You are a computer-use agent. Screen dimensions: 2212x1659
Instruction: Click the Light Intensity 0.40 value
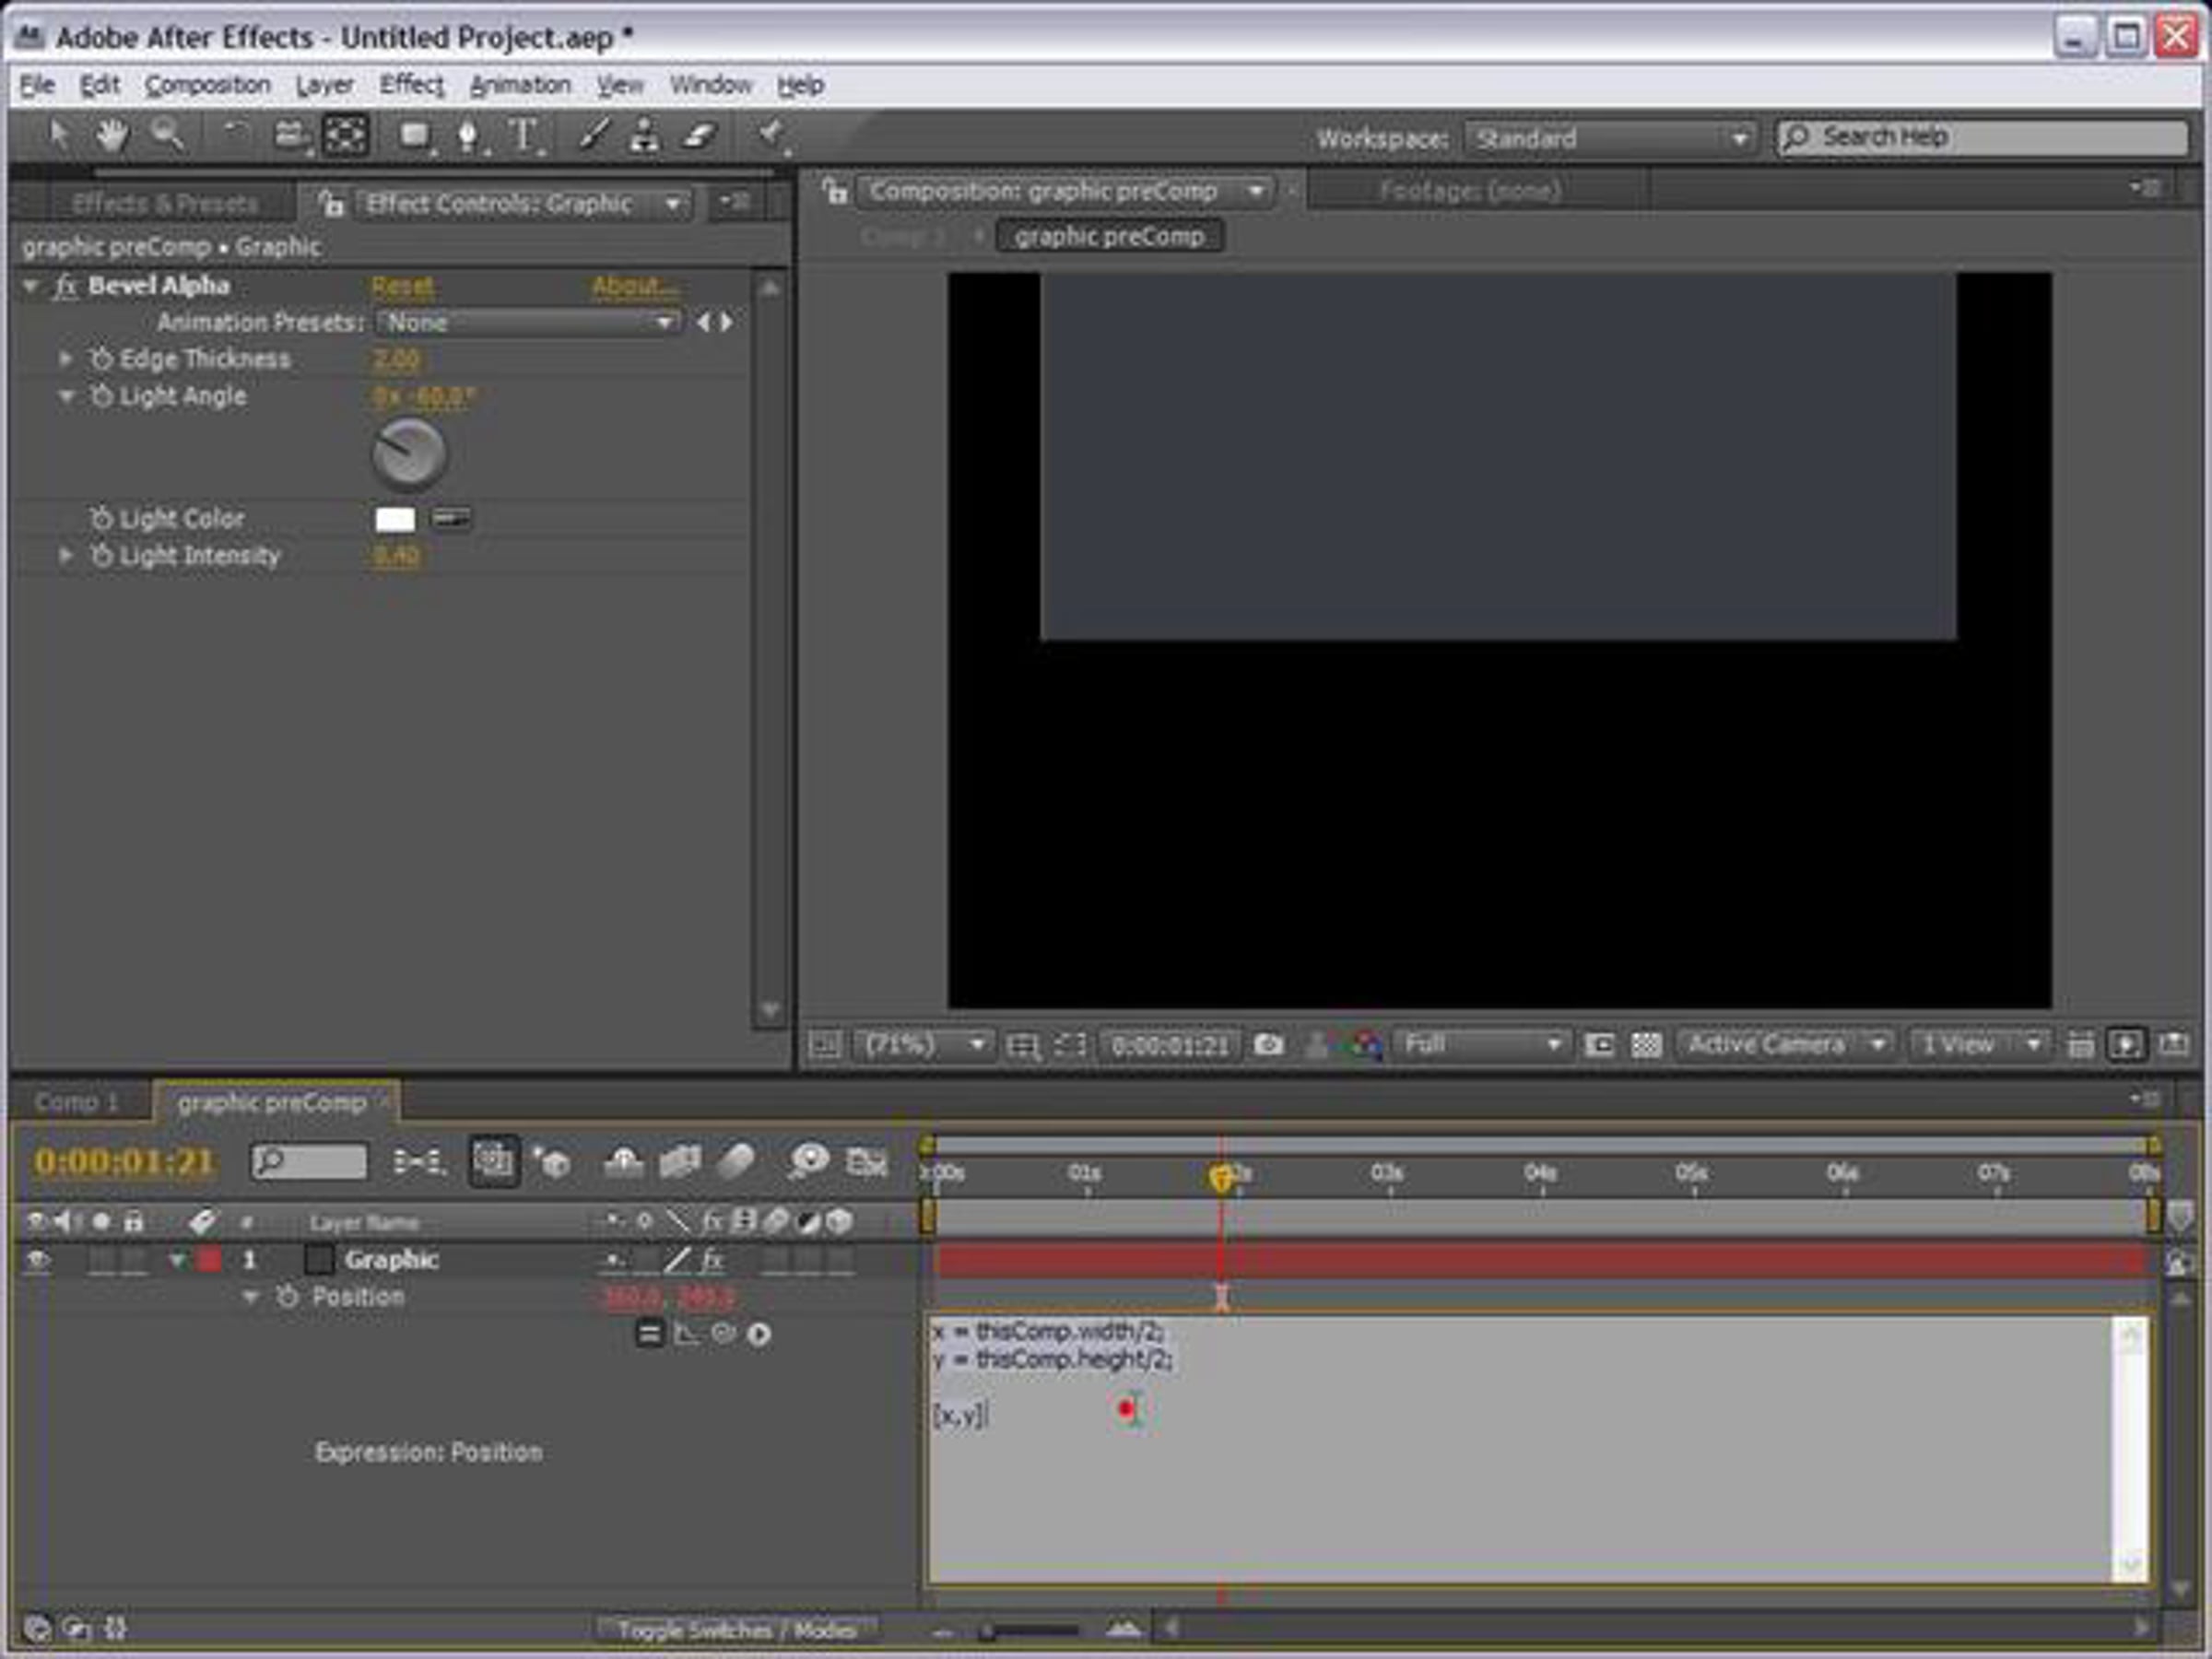(x=396, y=556)
